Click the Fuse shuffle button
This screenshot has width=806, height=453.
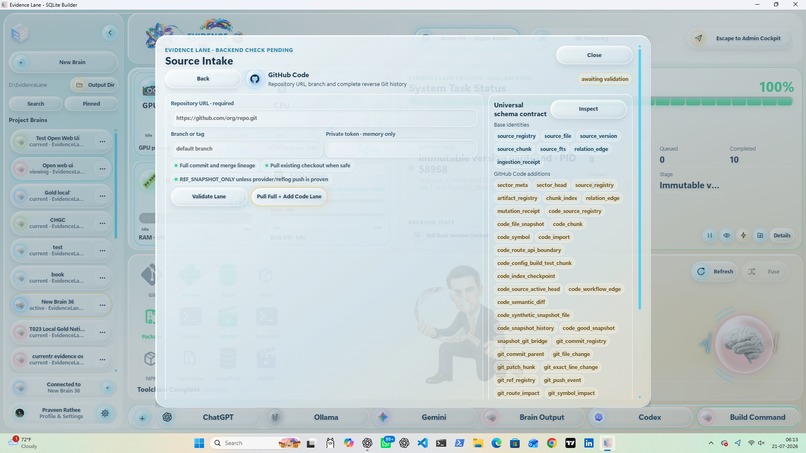(765, 271)
